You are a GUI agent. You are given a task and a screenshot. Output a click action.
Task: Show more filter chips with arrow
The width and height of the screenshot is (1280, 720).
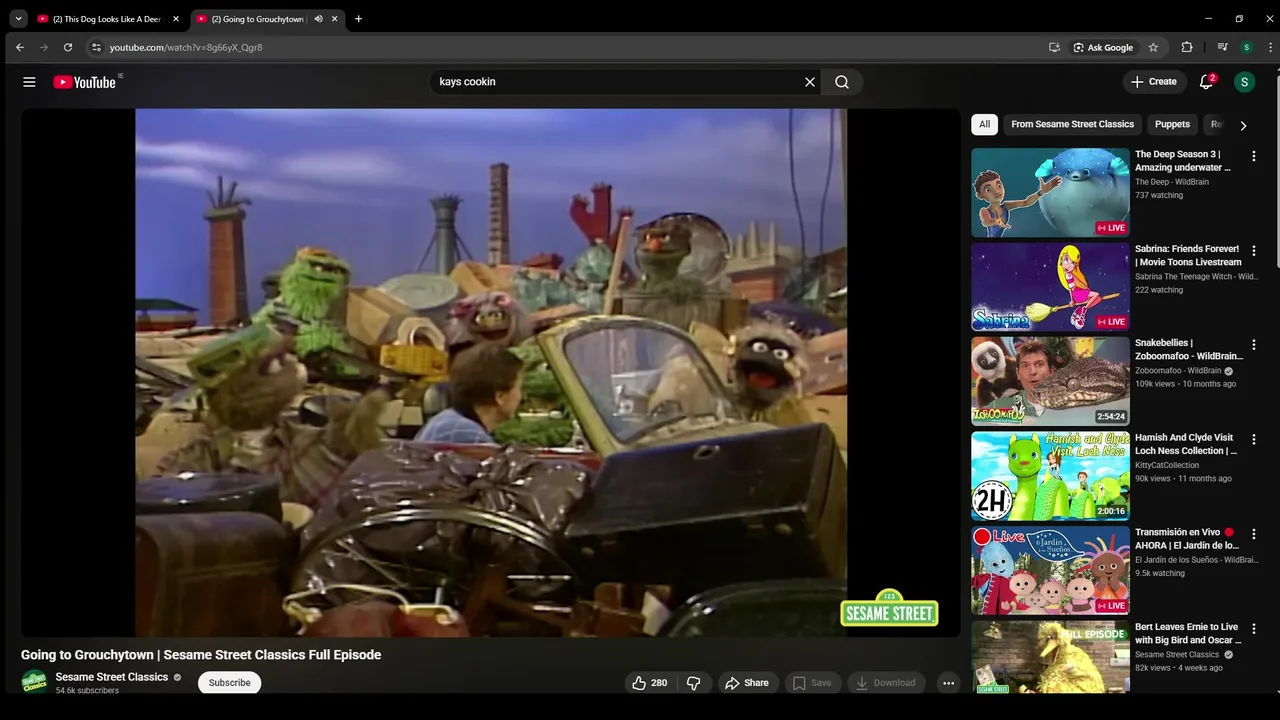(x=1243, y=125)
